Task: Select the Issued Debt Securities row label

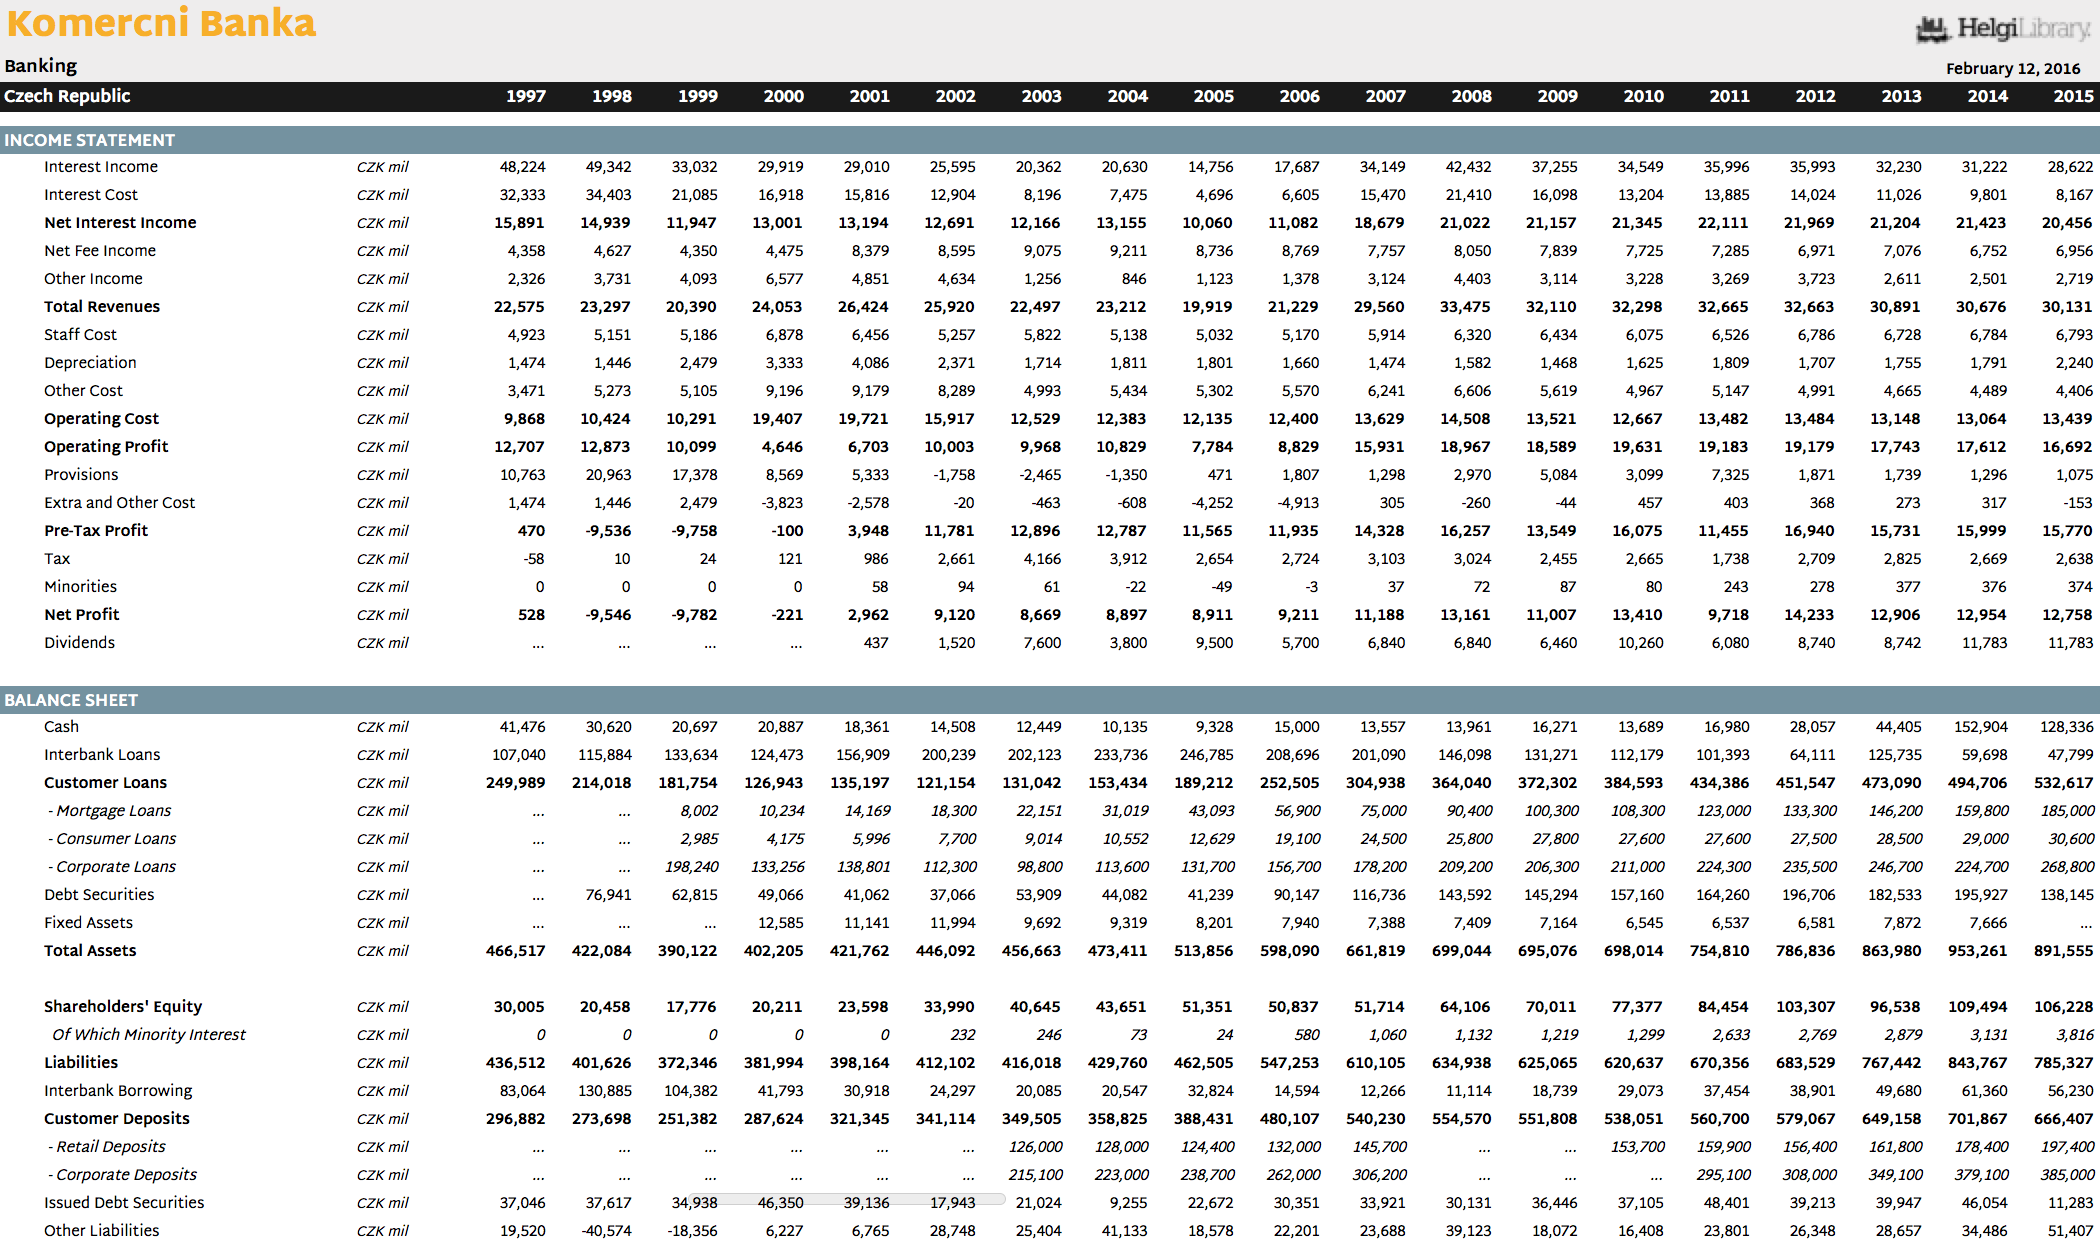Action: pos(124,1203)
